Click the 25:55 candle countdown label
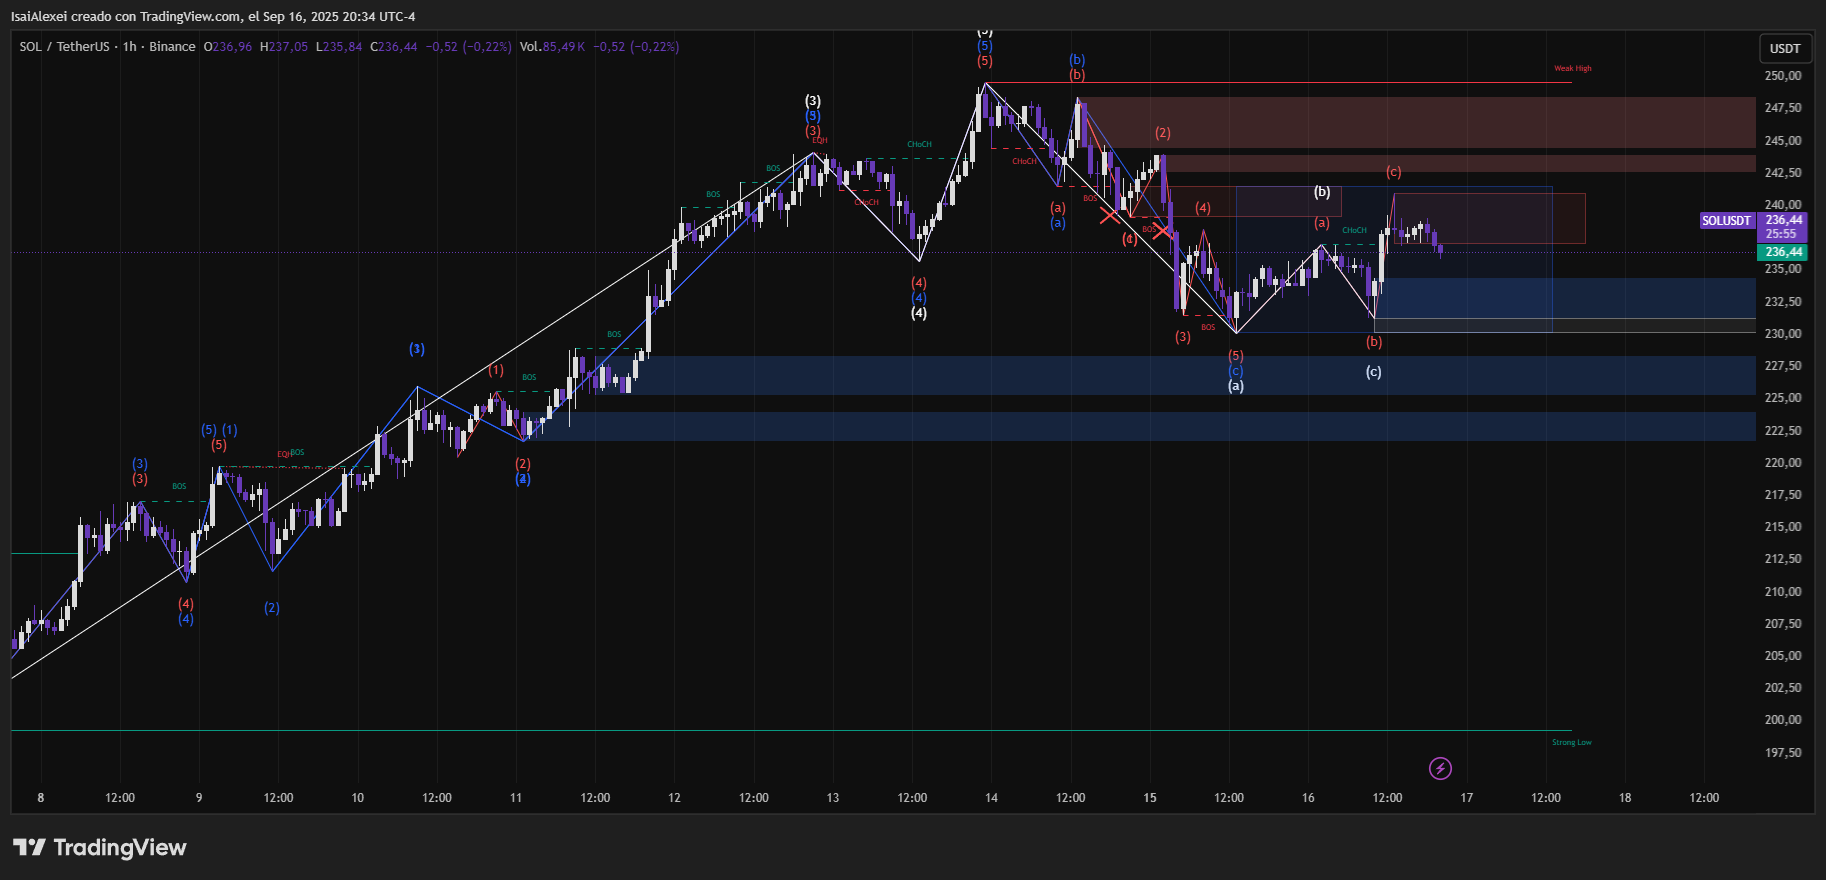The image size is (1826, 880). (1781, 234)
